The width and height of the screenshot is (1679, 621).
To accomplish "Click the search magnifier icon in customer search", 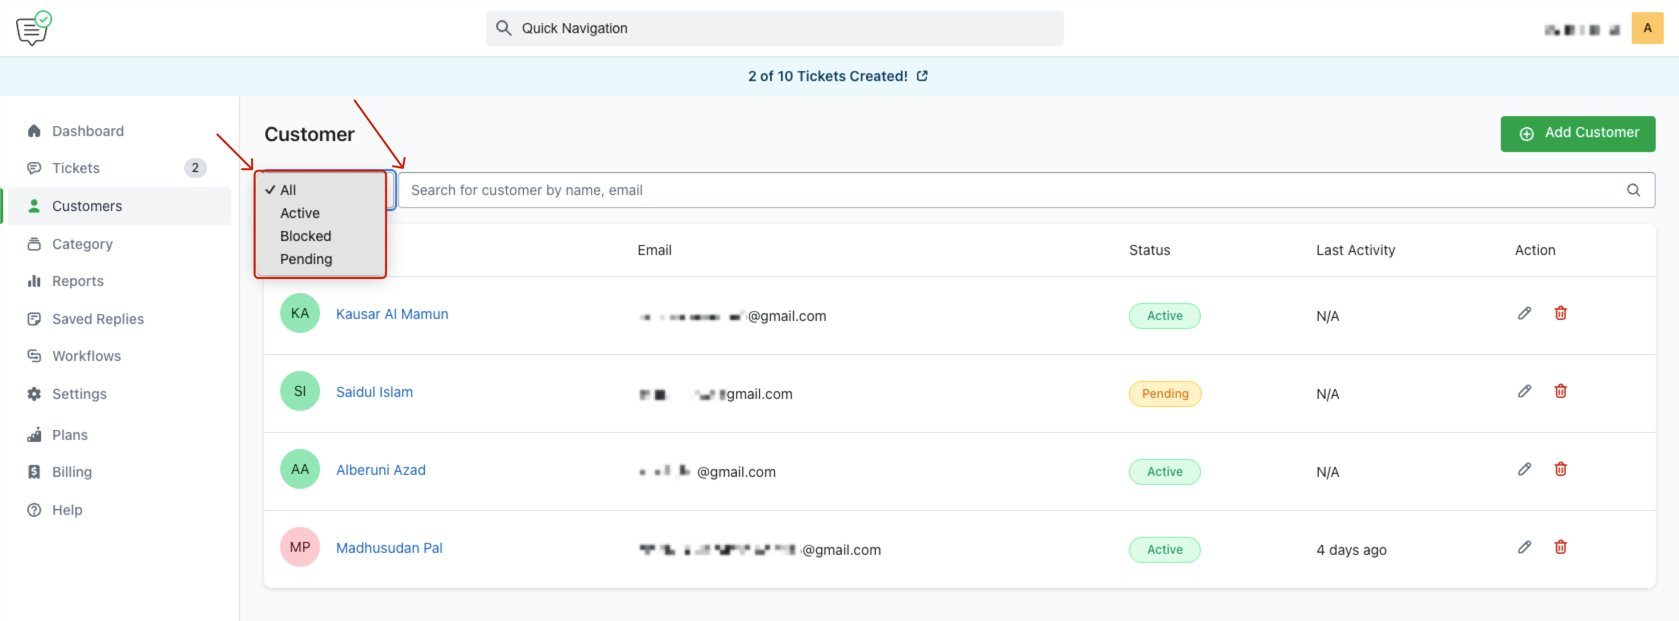I will point(1633,190).
